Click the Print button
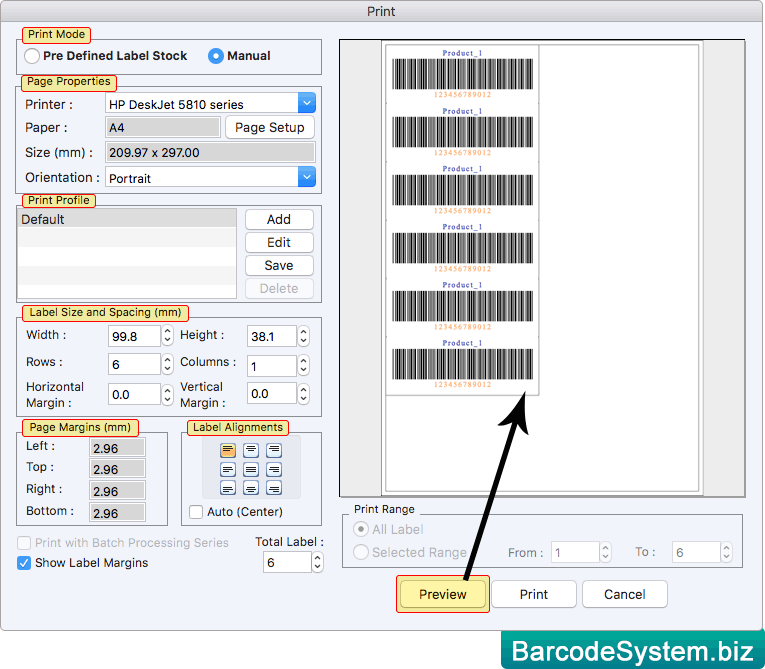This screenshot has width=765, height=669. tap(534, 594)
